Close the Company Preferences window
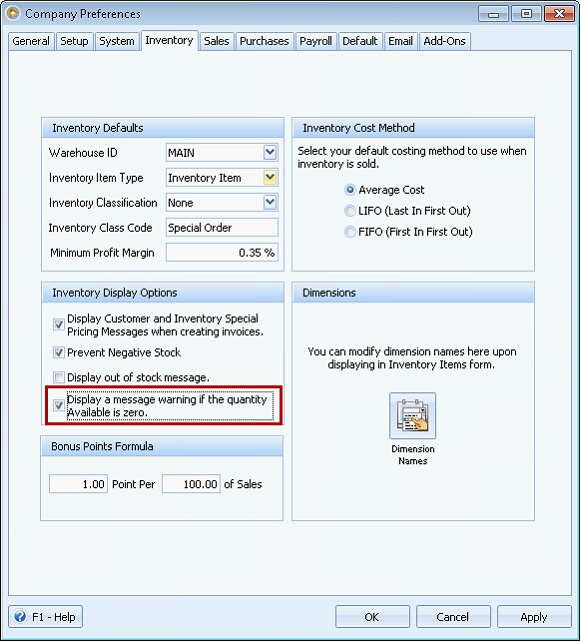 tap(559, 14)
